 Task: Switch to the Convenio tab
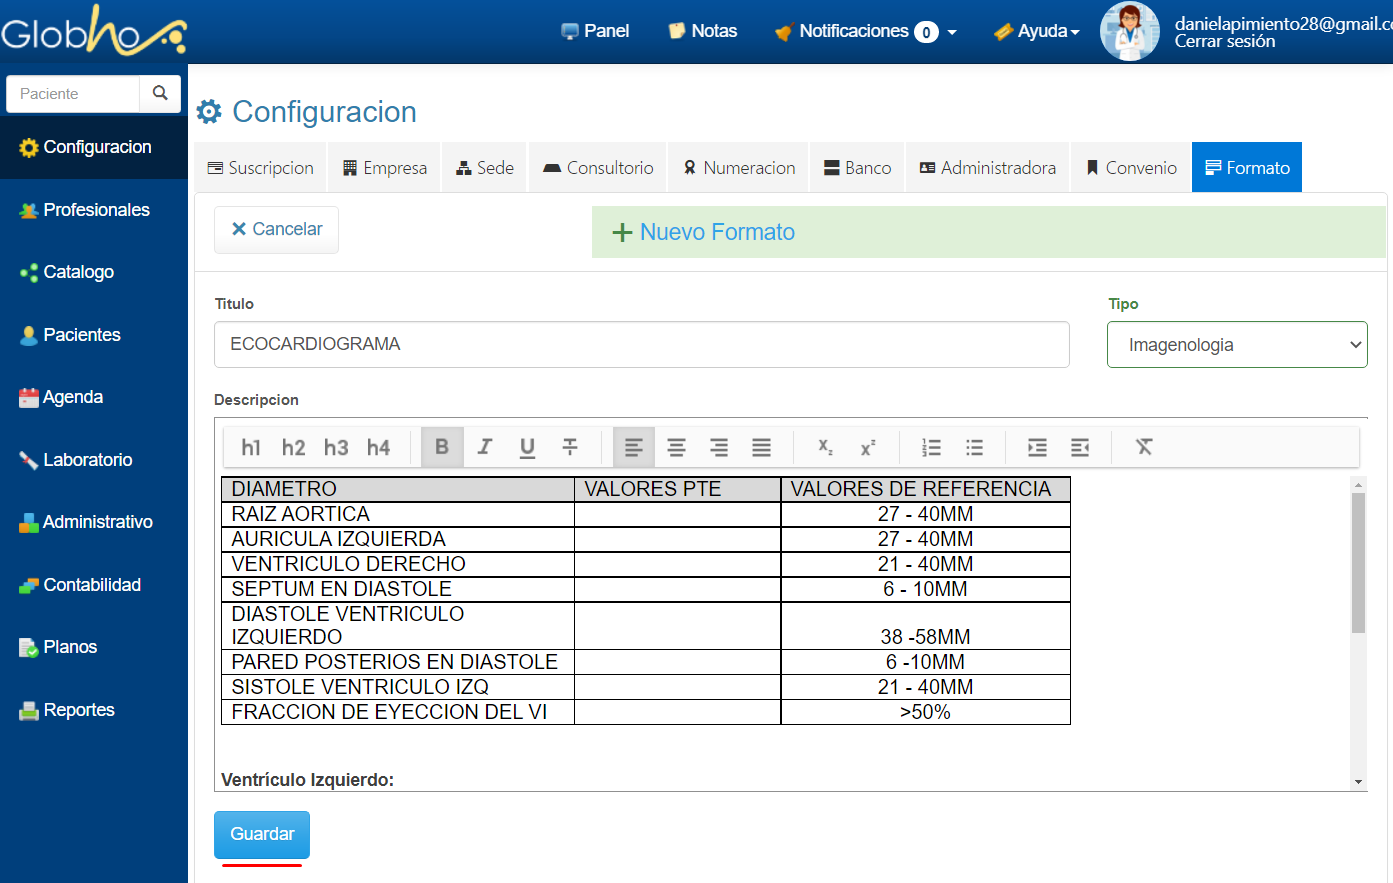[1131, 168]
